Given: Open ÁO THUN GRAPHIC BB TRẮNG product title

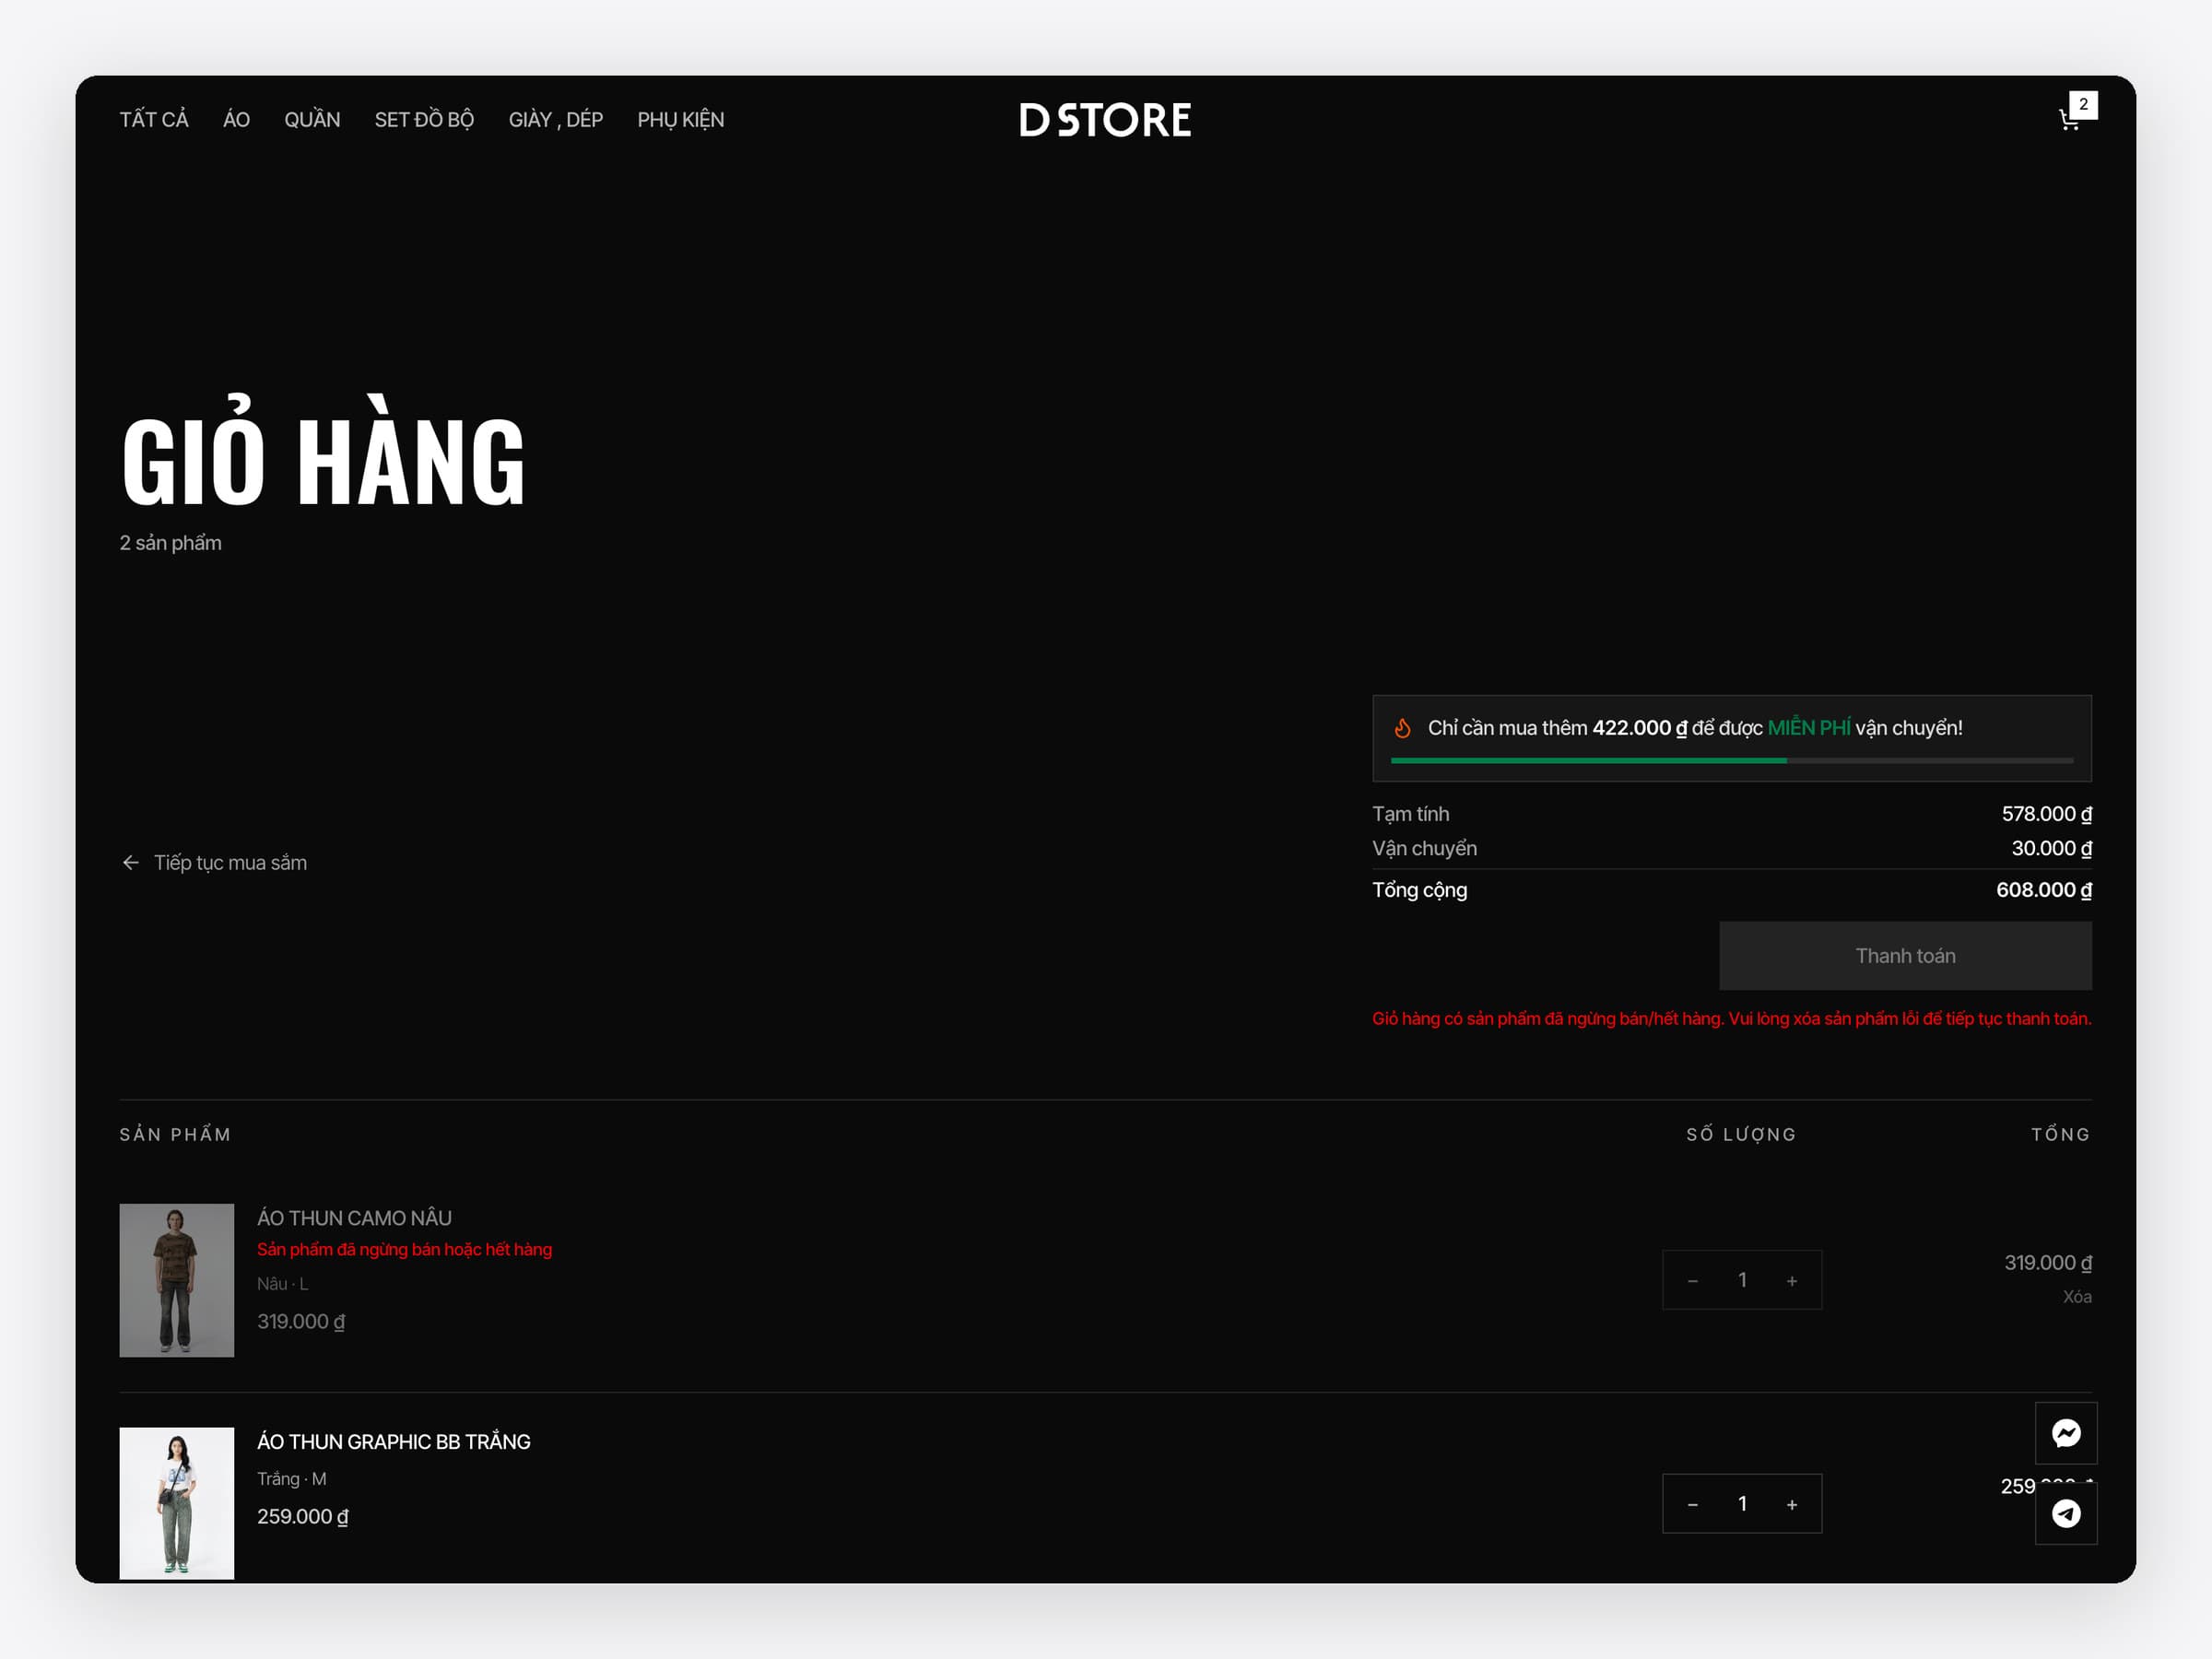Looking at the screenshot, I should tap(394, 1442).
